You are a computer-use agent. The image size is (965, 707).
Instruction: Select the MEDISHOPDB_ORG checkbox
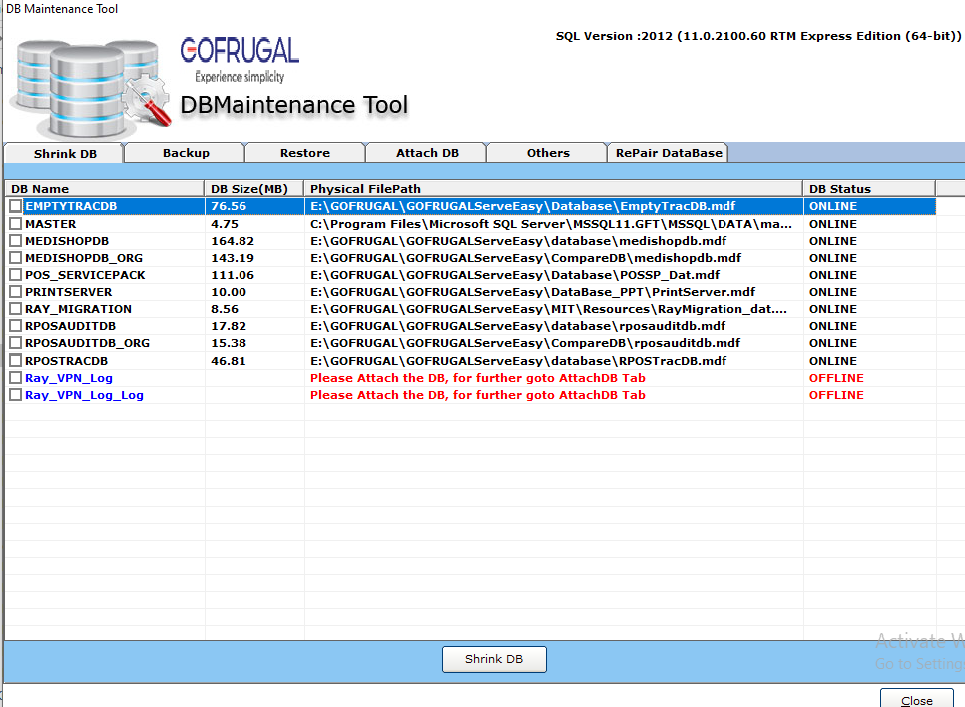(16, 258)
